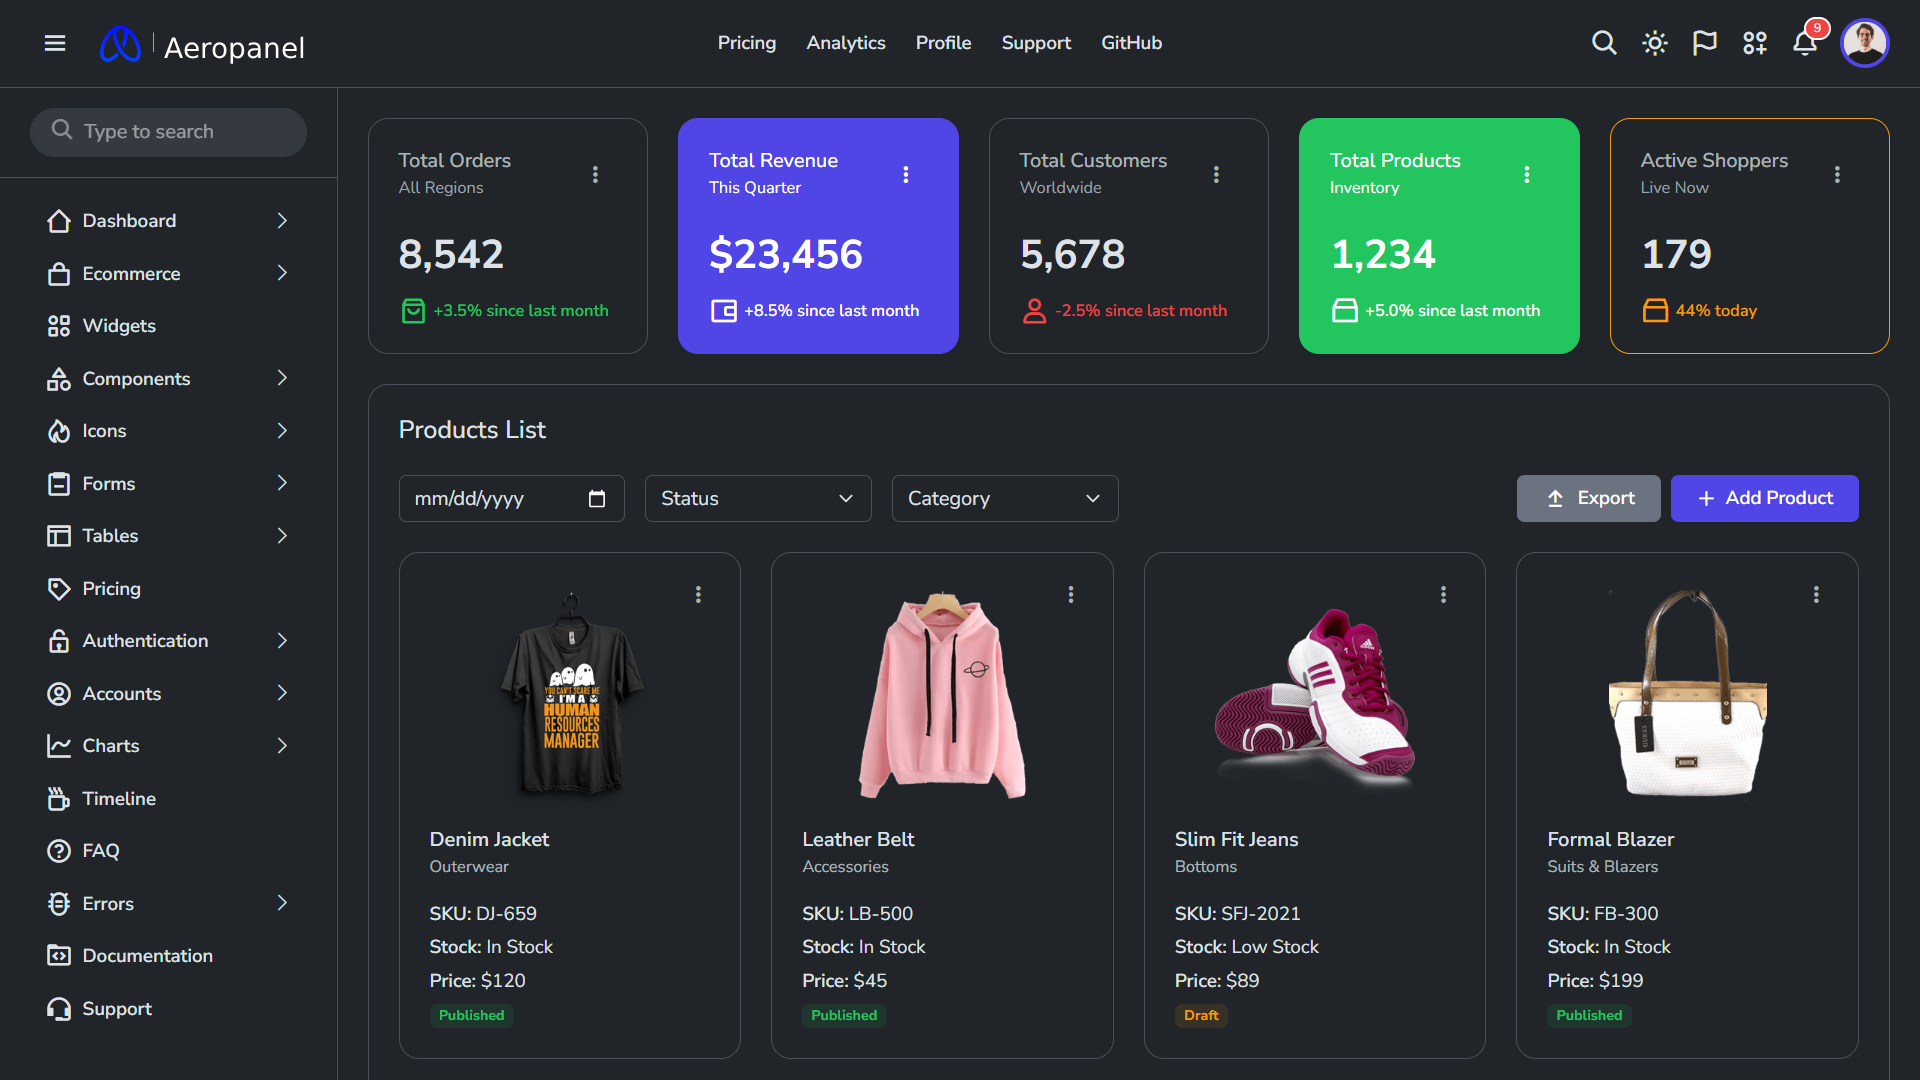Open the apps grid icon in the navbar
The height and width of the screenshot is (1080, 1920).
coord(1755,43)
